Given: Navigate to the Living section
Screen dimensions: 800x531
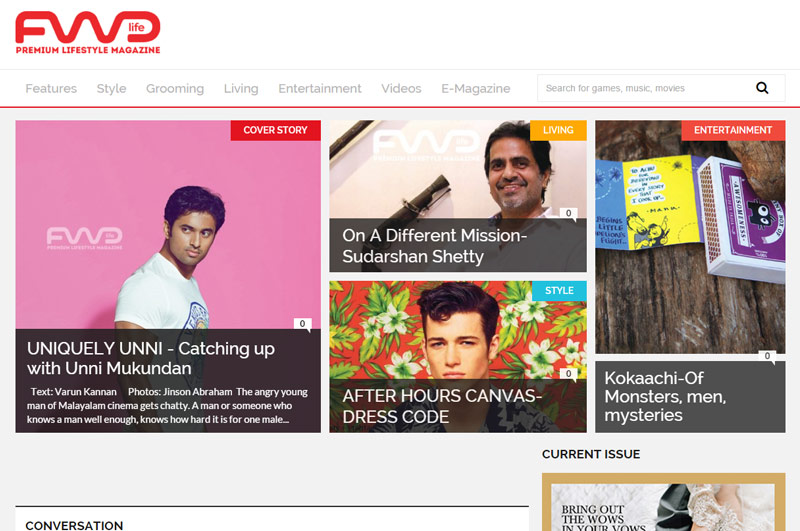Looking at the screenshot, I should point(241,88).
